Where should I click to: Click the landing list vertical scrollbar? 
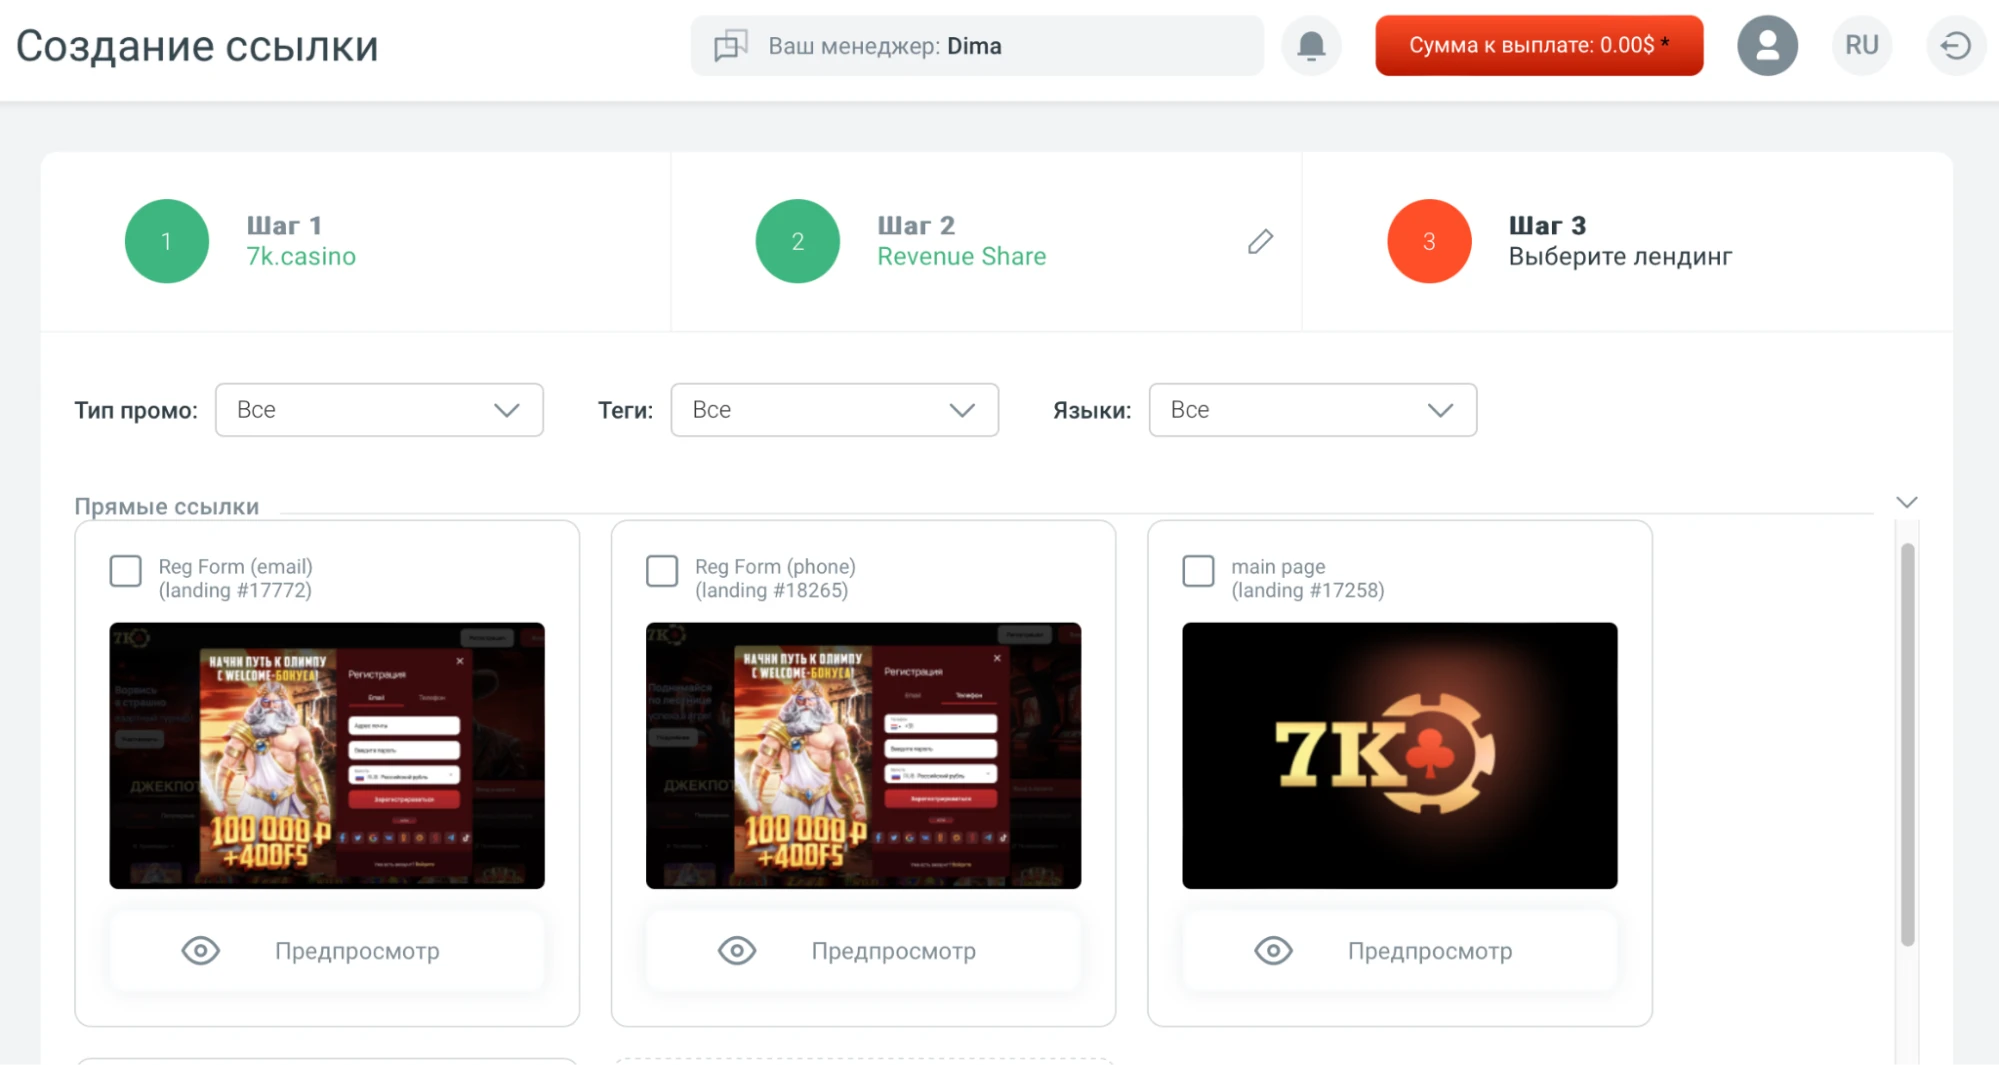click(1907, 744)
